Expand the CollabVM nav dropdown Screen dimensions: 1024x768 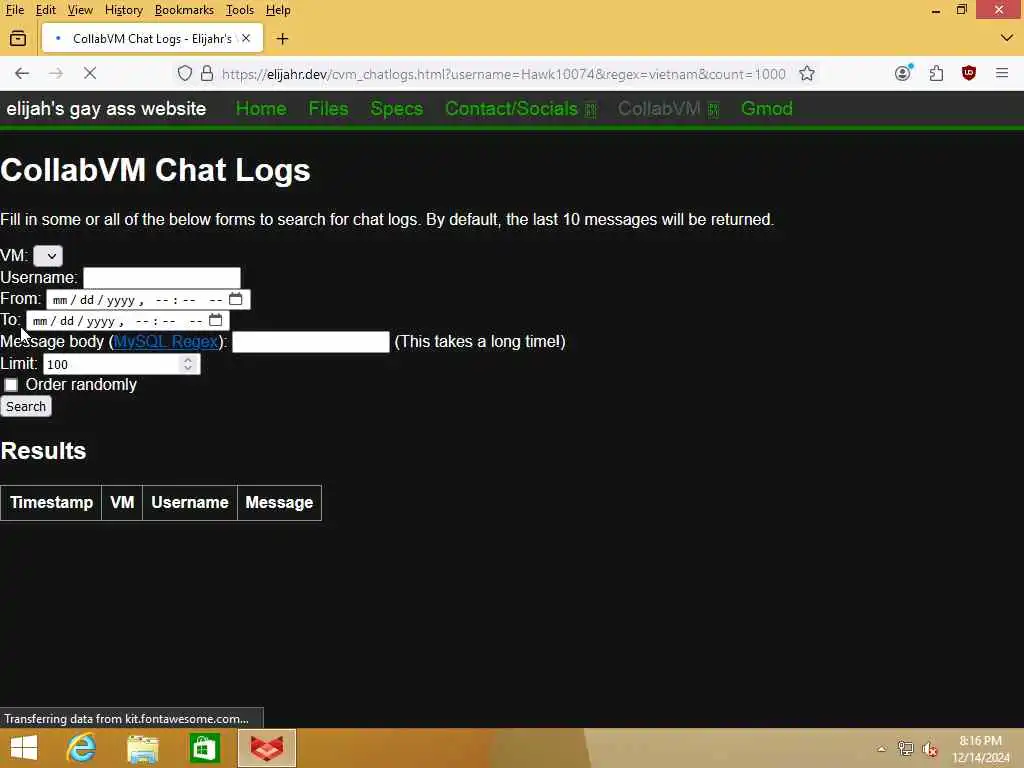point(668,108)
